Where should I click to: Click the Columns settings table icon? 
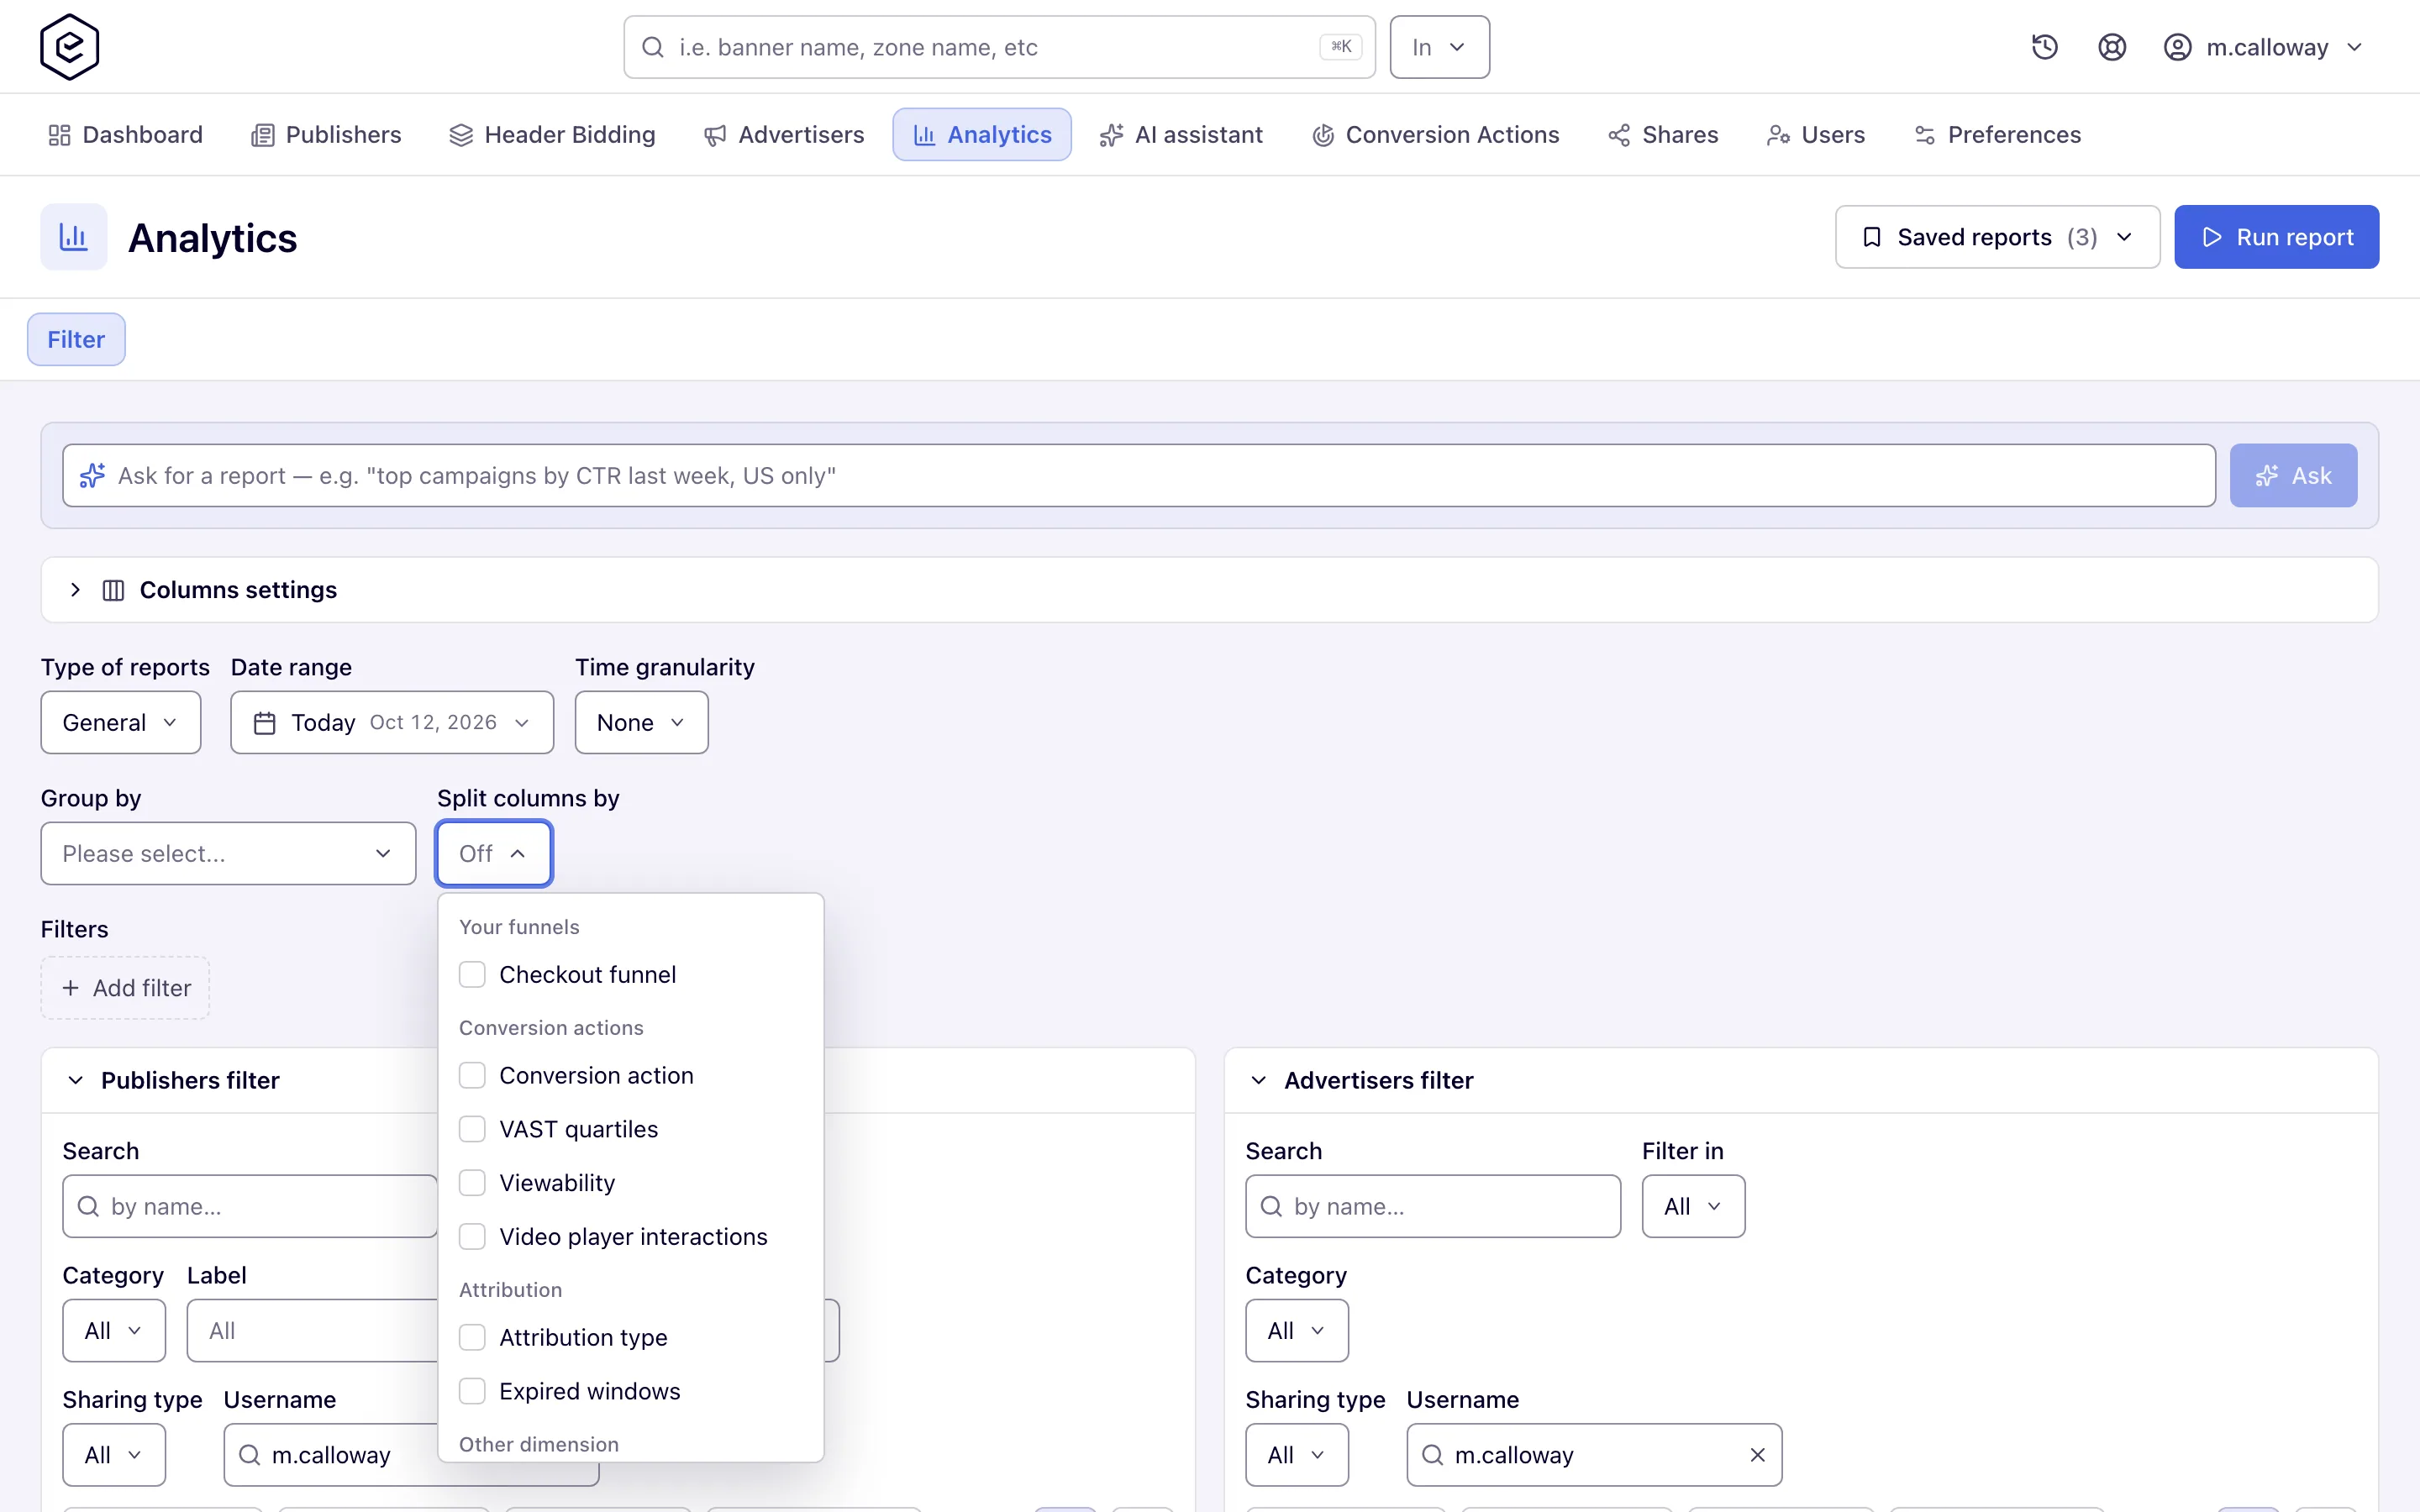(113, 590)
